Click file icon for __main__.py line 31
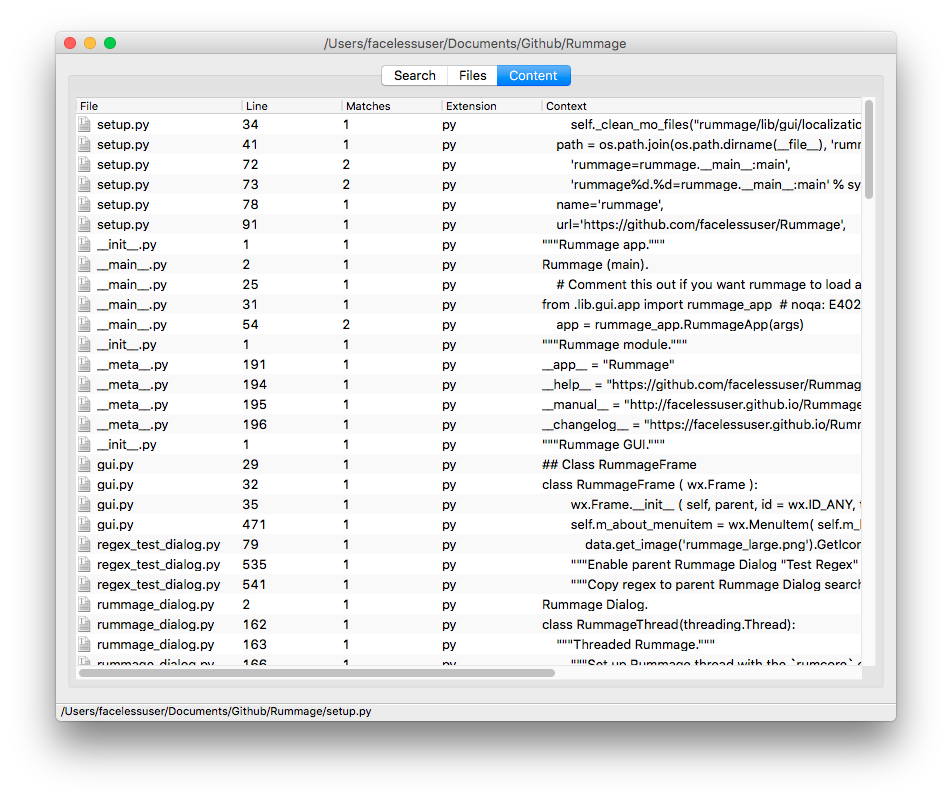Screen dimensions: 952x801 point(84,305)
